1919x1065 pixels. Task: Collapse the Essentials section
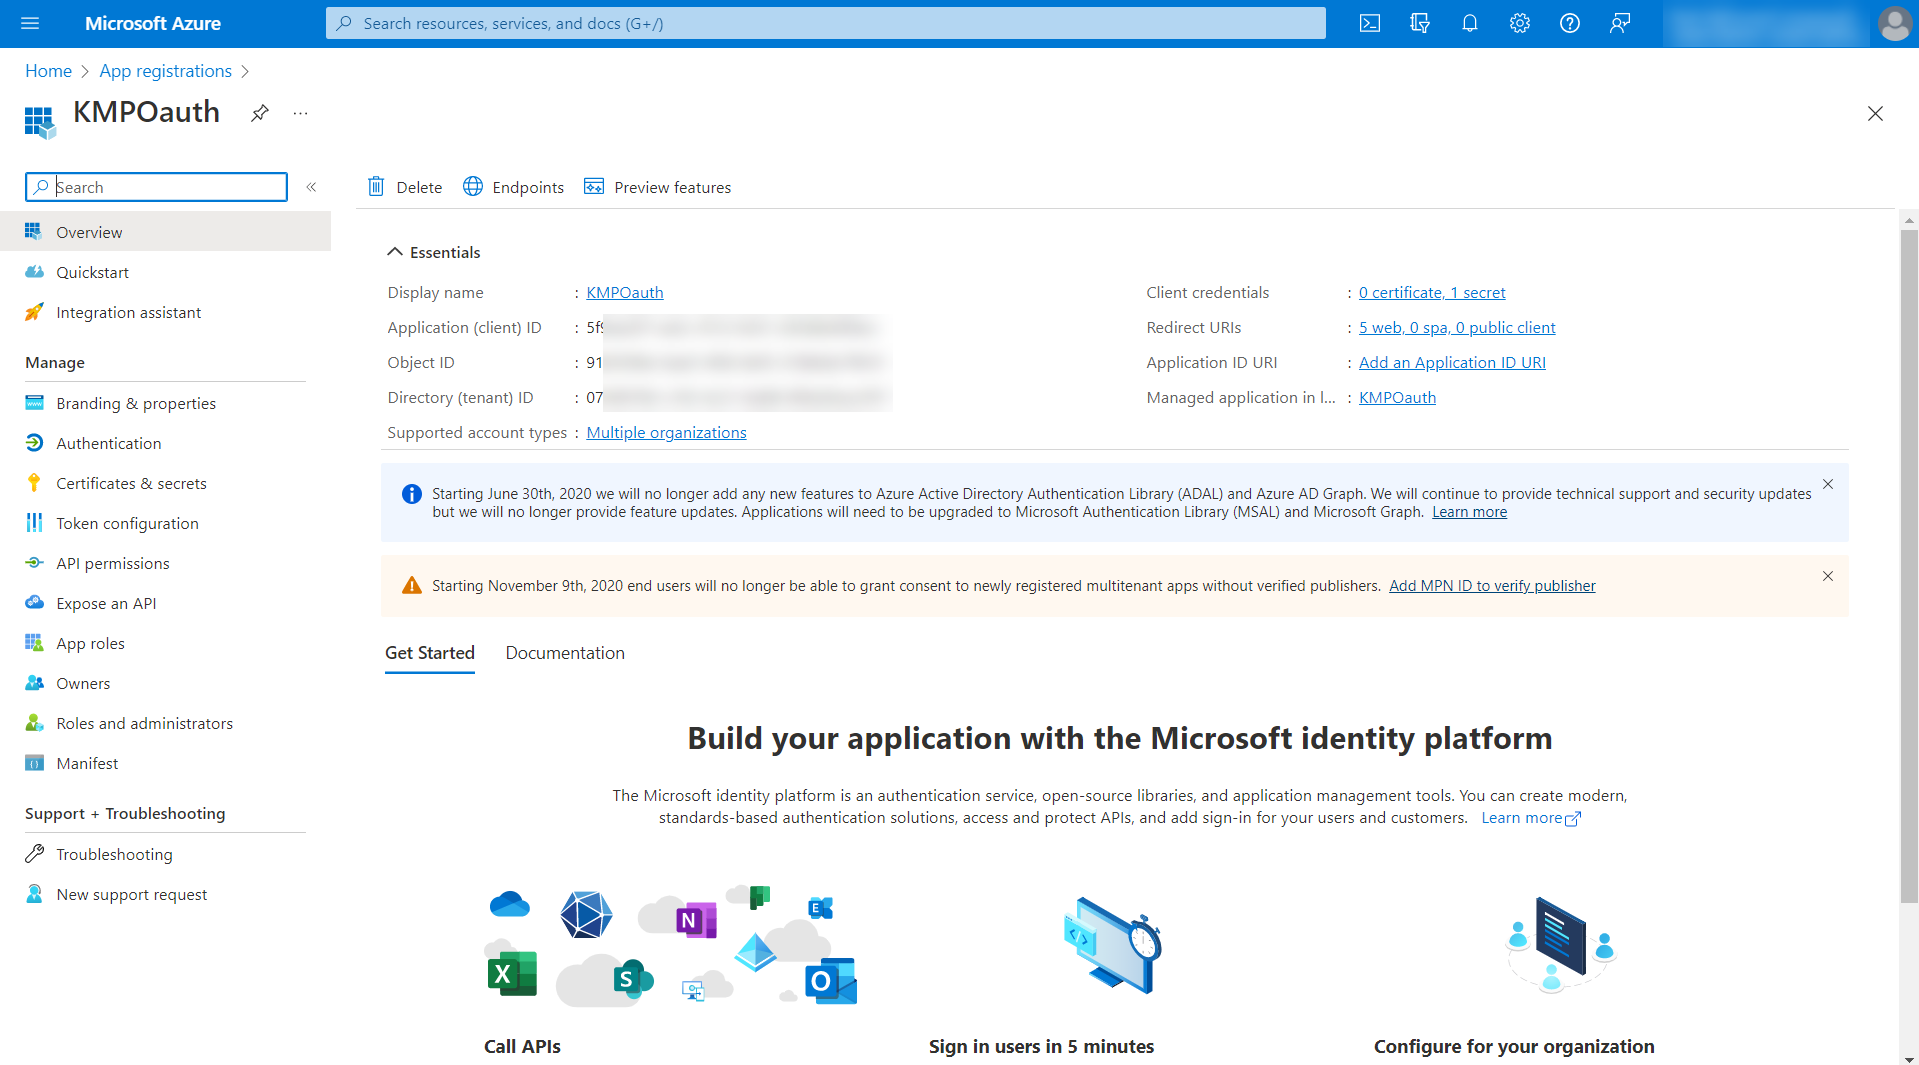[432, 252]
